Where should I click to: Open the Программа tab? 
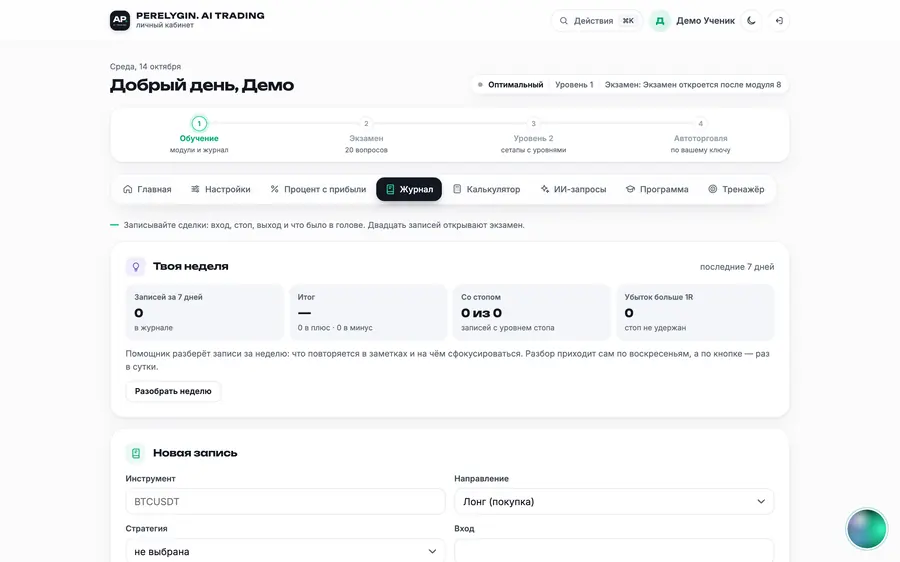(657, 189)
